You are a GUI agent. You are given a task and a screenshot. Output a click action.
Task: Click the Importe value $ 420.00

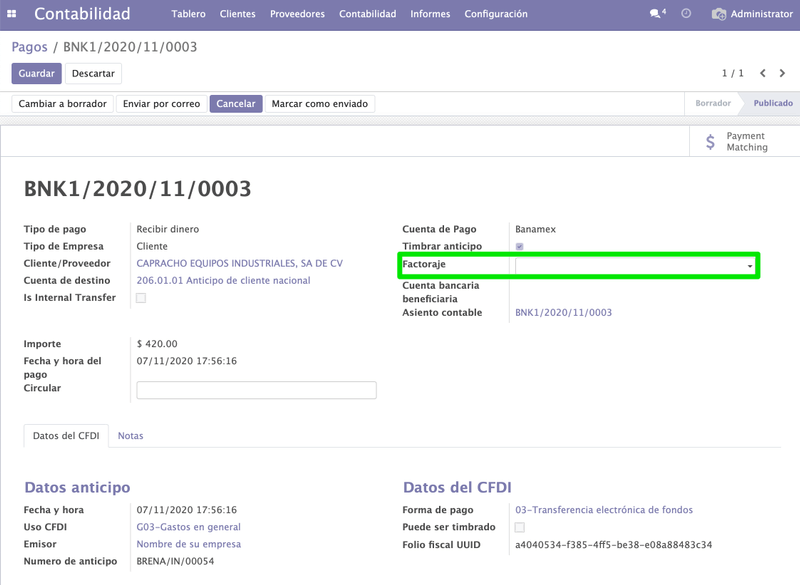[157, 344]
